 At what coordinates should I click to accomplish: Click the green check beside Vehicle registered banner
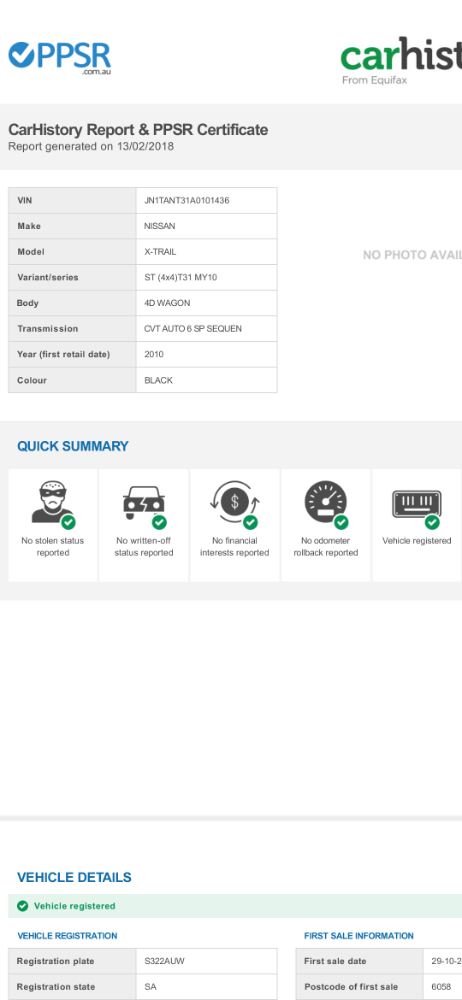[x=23, y=906]
